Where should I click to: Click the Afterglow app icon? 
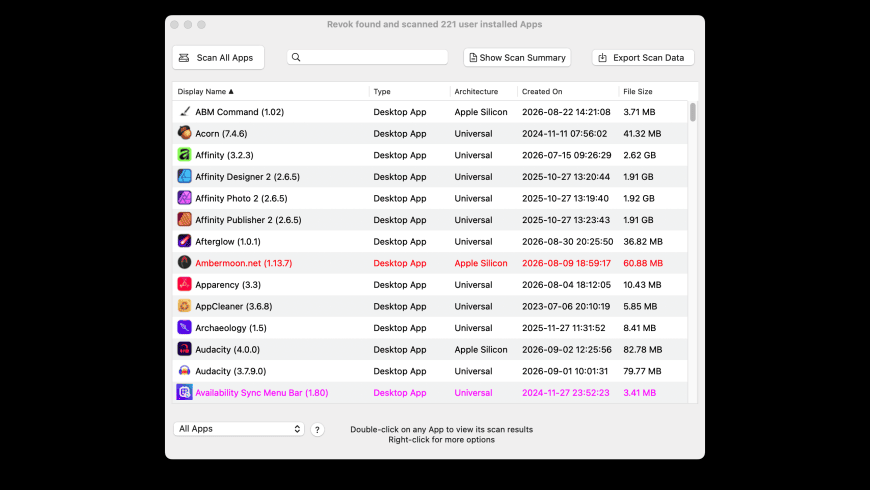click(x=184, y=241)
